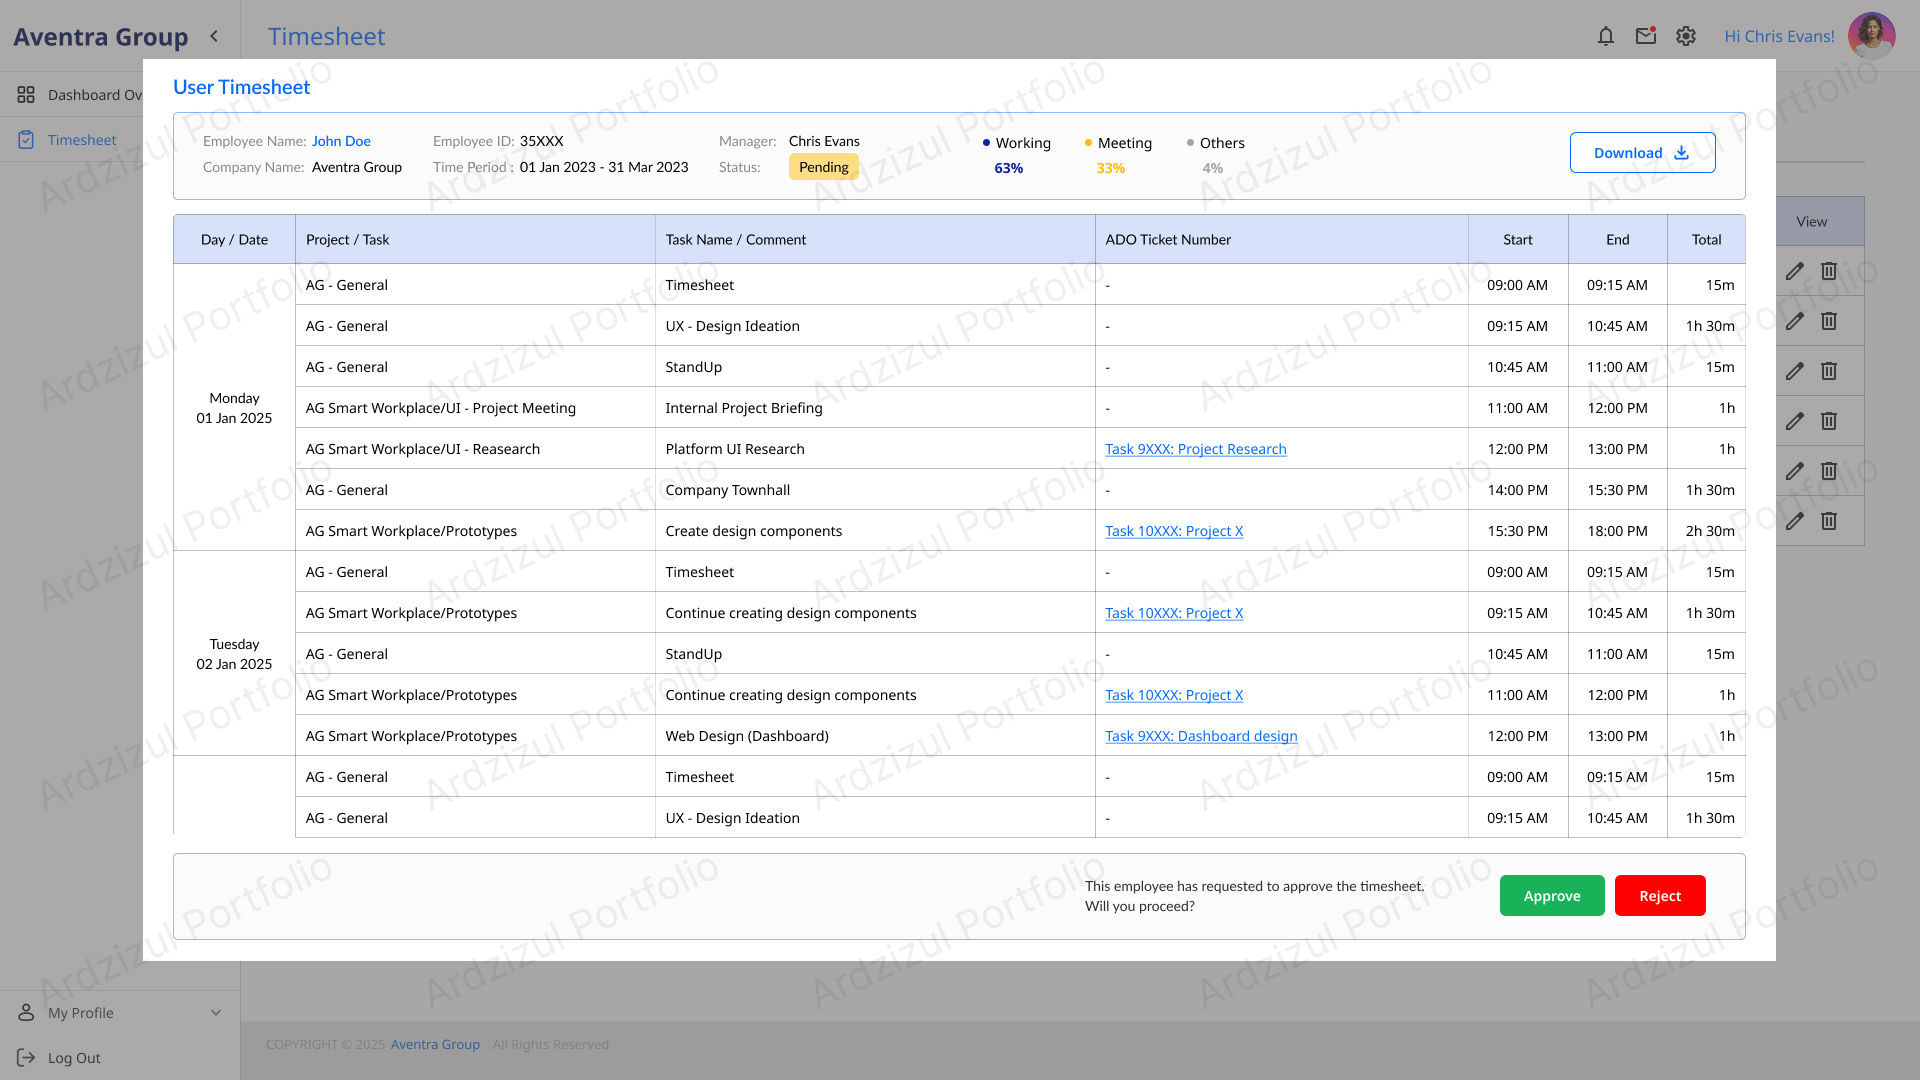The image size is (1920, 1080).
Task: Click the second row edit pencil icon behind dialog
Action: (x=1795, y=321)
